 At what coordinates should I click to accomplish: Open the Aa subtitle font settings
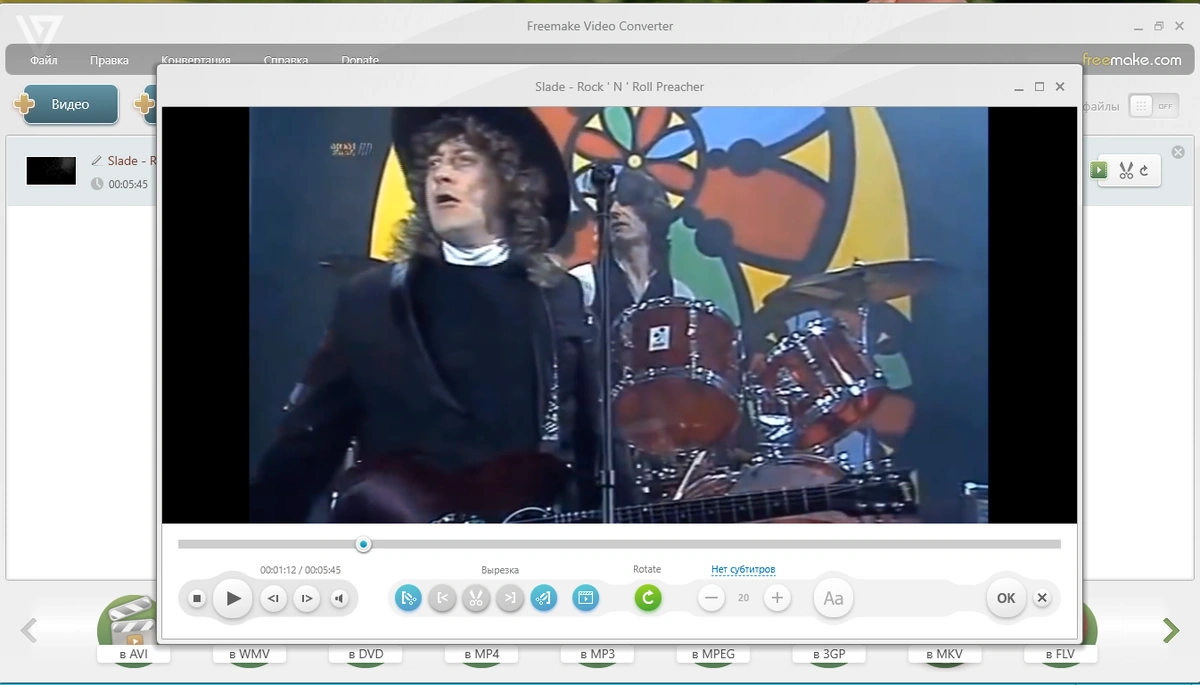[833, 599]
